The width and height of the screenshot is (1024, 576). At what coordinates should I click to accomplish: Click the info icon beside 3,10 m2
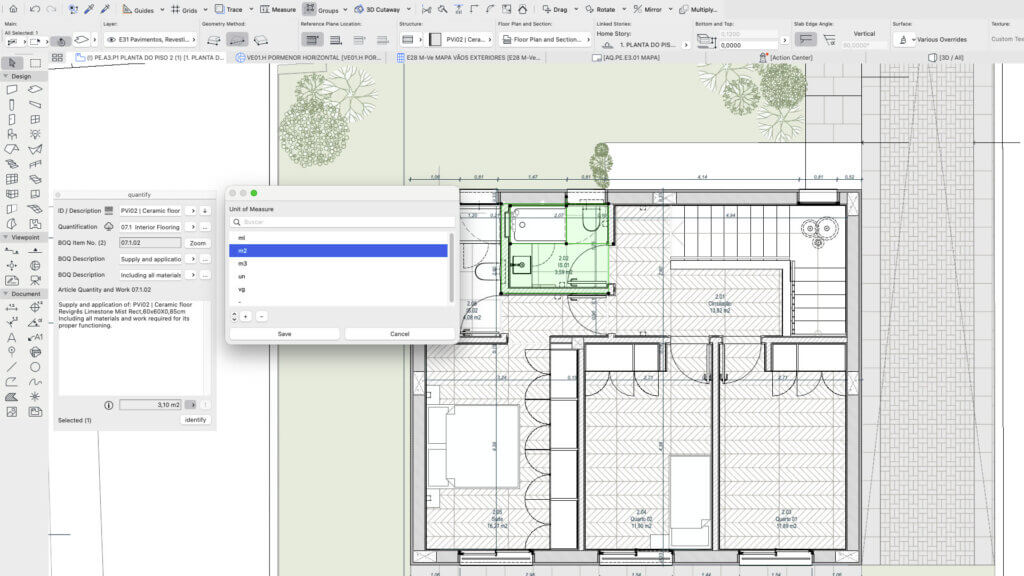coord(108,405)
